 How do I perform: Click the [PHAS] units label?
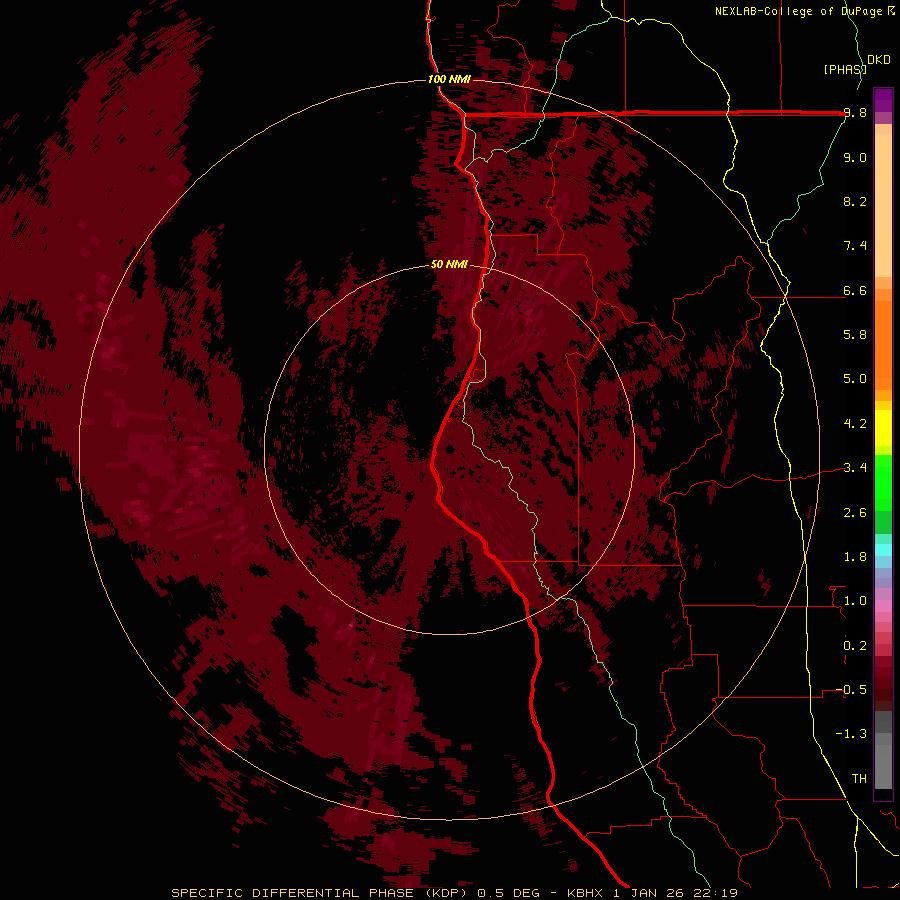click(845, 69)
